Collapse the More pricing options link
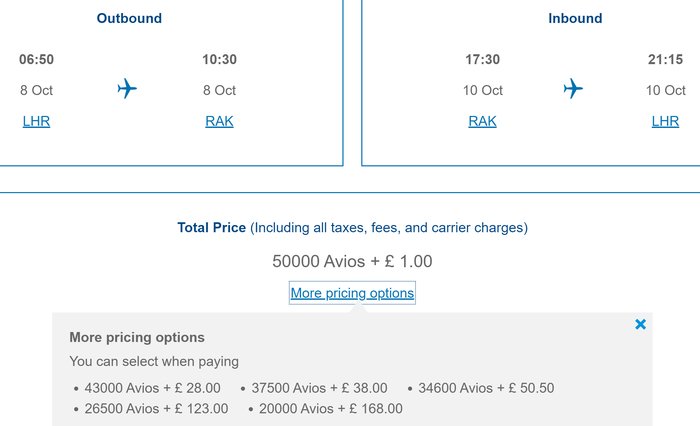This screenshot has height=426, width=700. coord(352,293)
